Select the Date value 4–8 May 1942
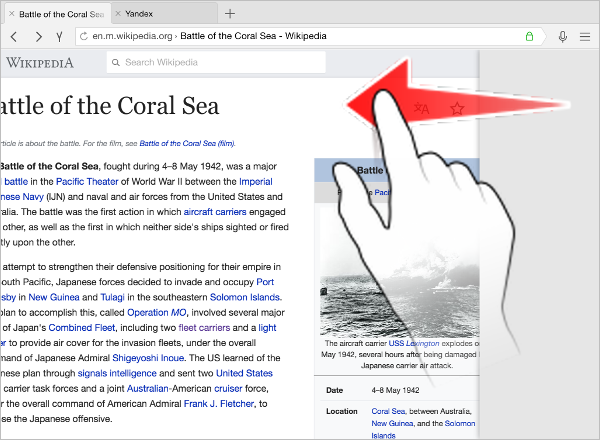The height and width of the screenshot is (440, 600). 395,391
